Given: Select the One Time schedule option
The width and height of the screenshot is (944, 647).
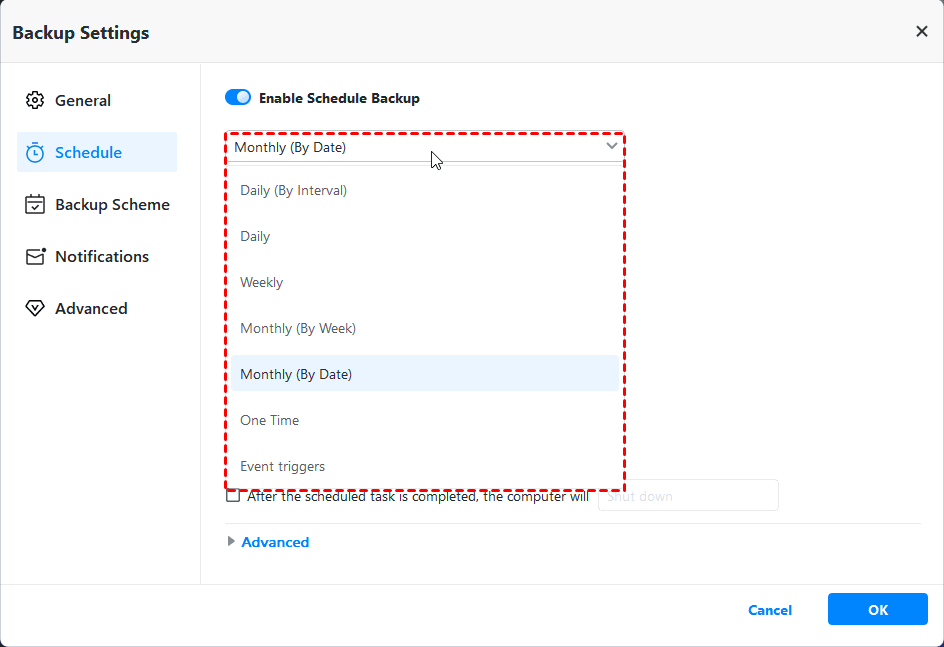Looking at the screenshot, I should coord(269,420).
